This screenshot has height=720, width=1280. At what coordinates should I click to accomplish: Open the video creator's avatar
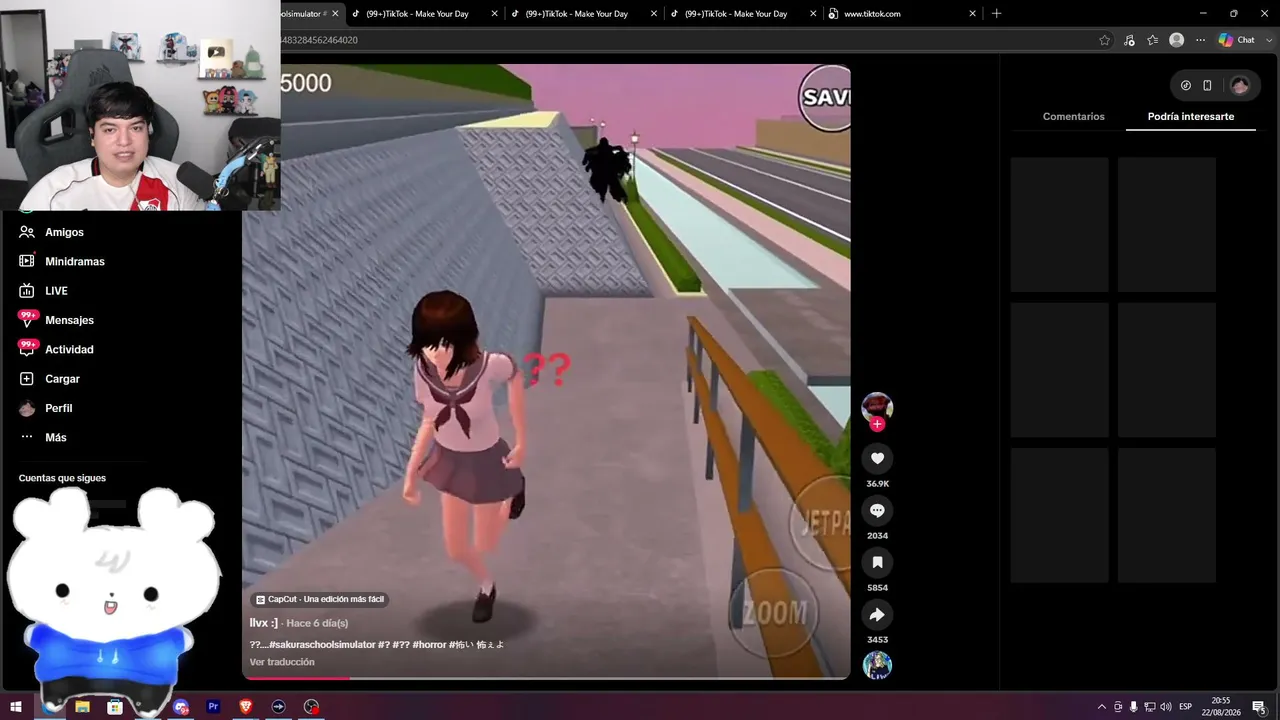click(x=877, y=407)
